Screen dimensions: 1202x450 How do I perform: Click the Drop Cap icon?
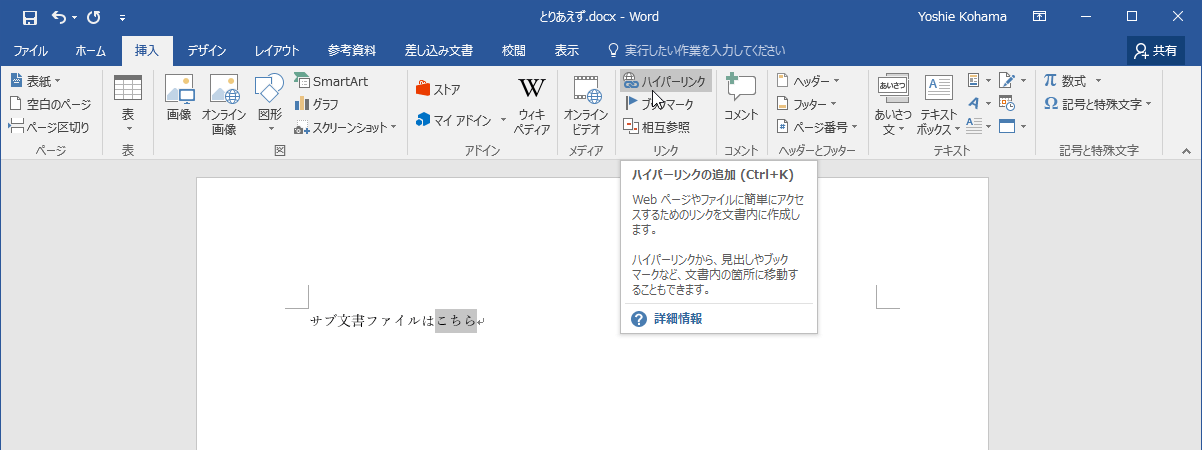(979, 126)
